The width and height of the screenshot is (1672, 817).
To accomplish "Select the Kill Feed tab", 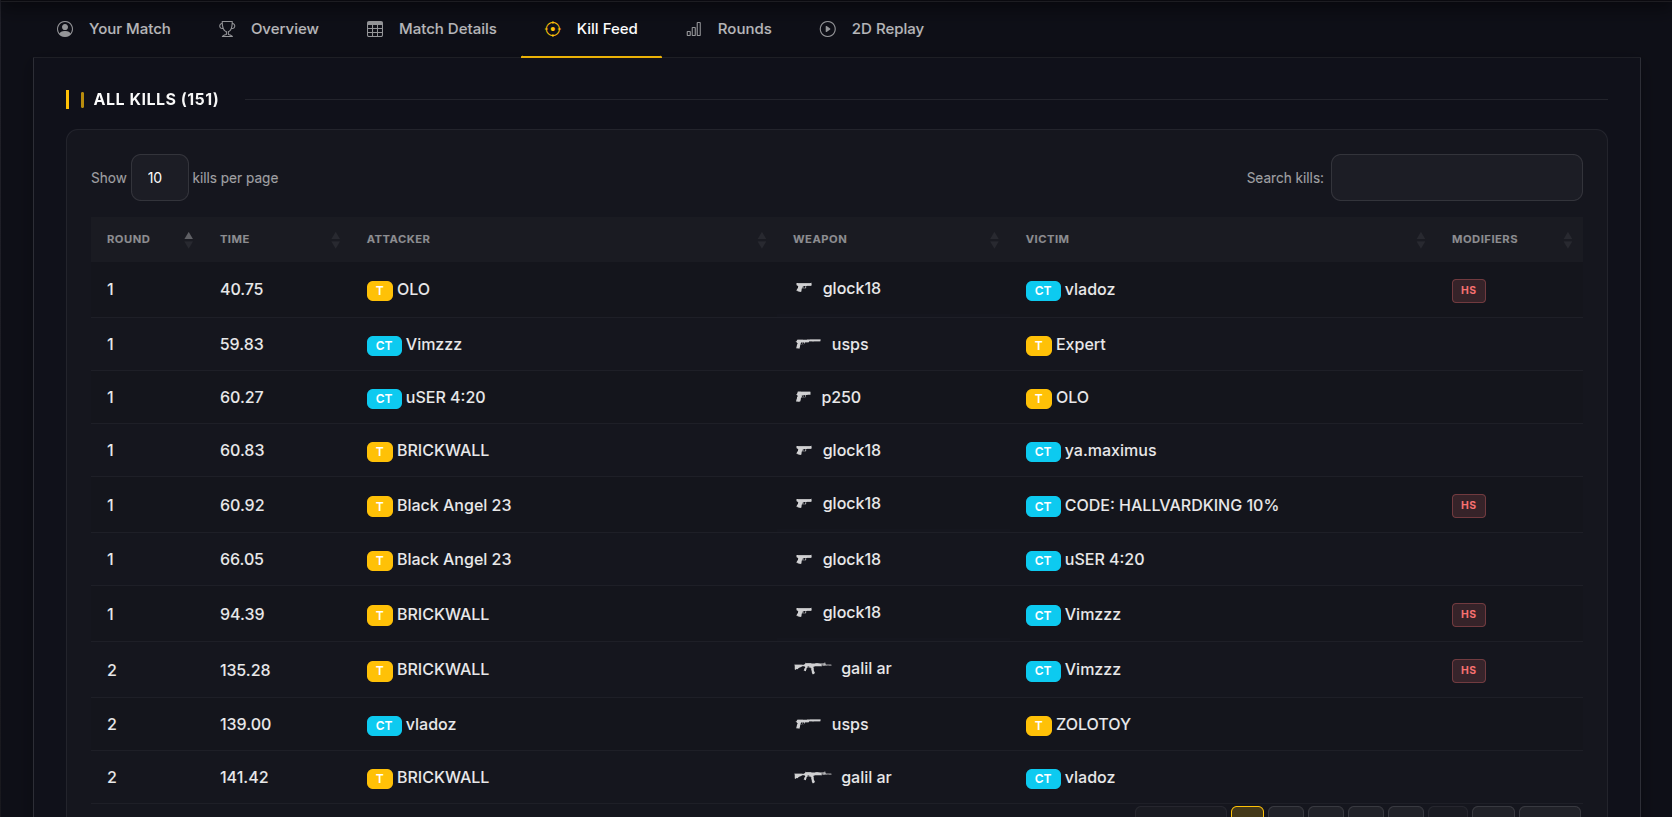I will pyautogui.click(x=591, y=29).
